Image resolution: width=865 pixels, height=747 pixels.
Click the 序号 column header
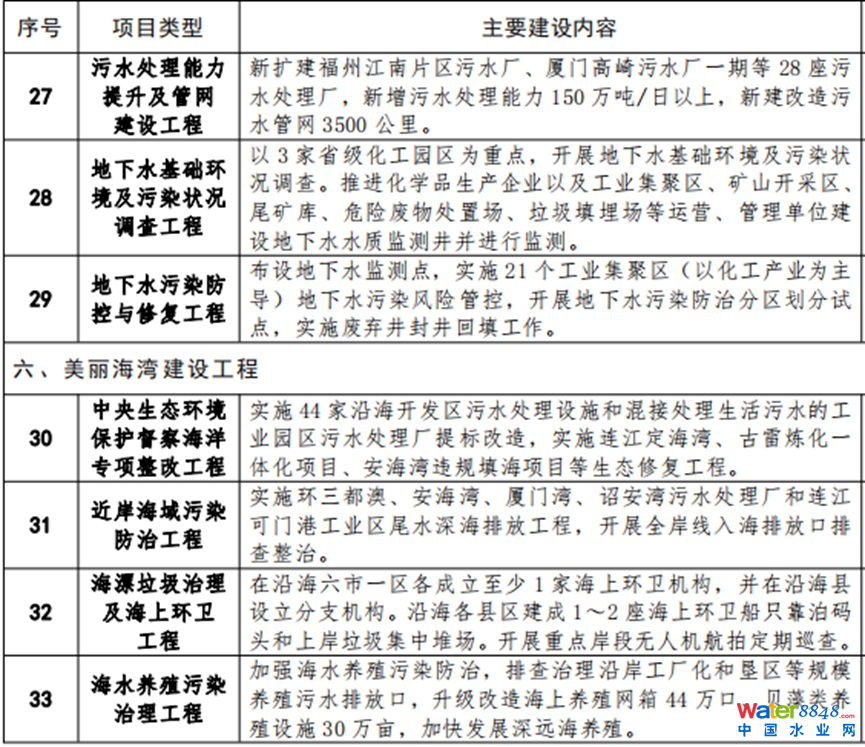point(39,25)
